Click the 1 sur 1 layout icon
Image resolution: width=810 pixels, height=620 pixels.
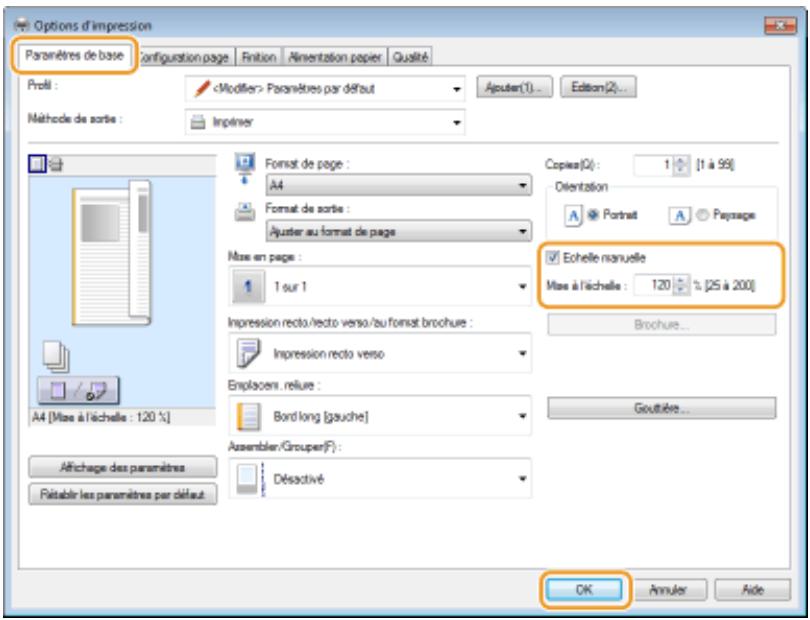click(247, 286)
